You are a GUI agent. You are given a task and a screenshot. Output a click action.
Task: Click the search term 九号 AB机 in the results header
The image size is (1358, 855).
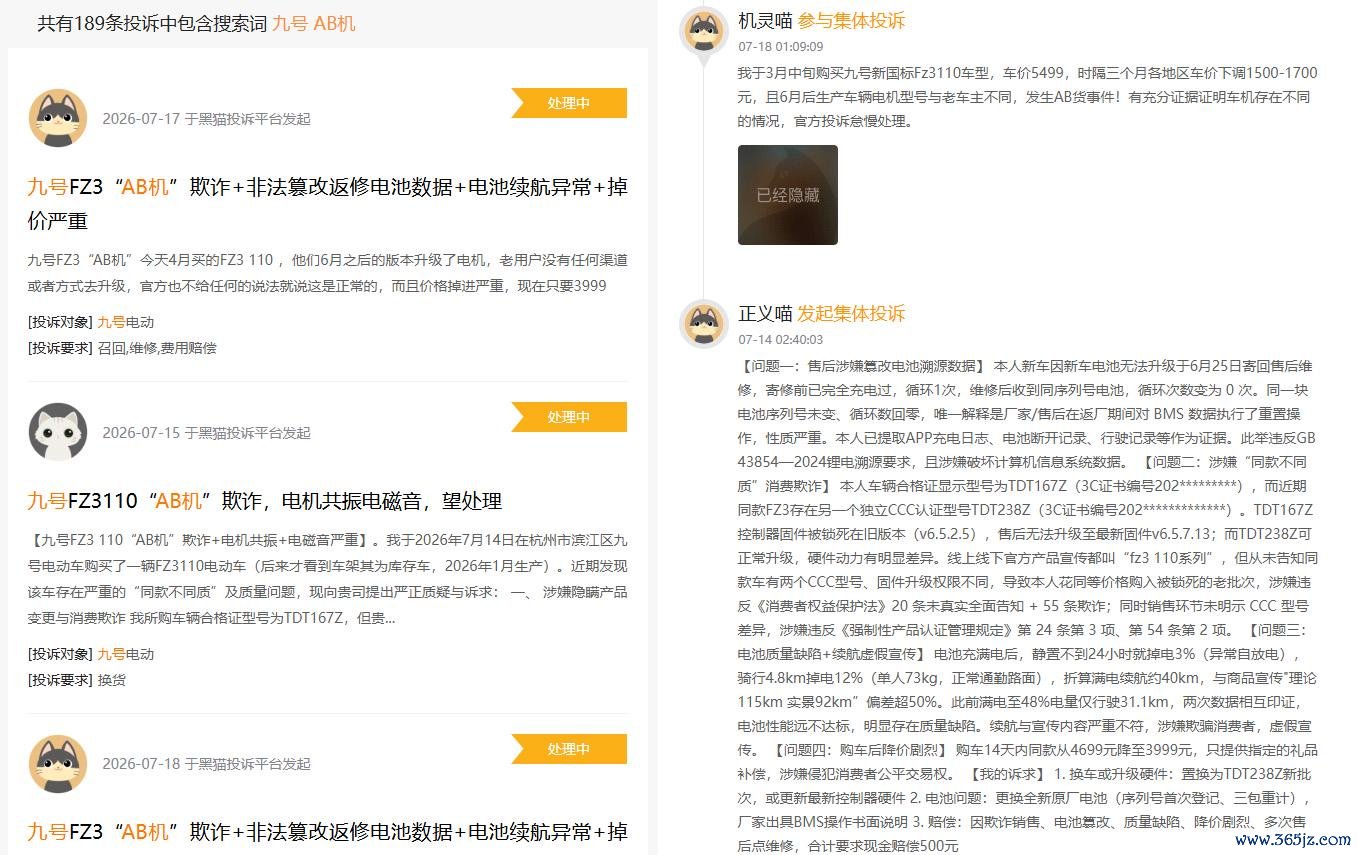click(314, 23)
